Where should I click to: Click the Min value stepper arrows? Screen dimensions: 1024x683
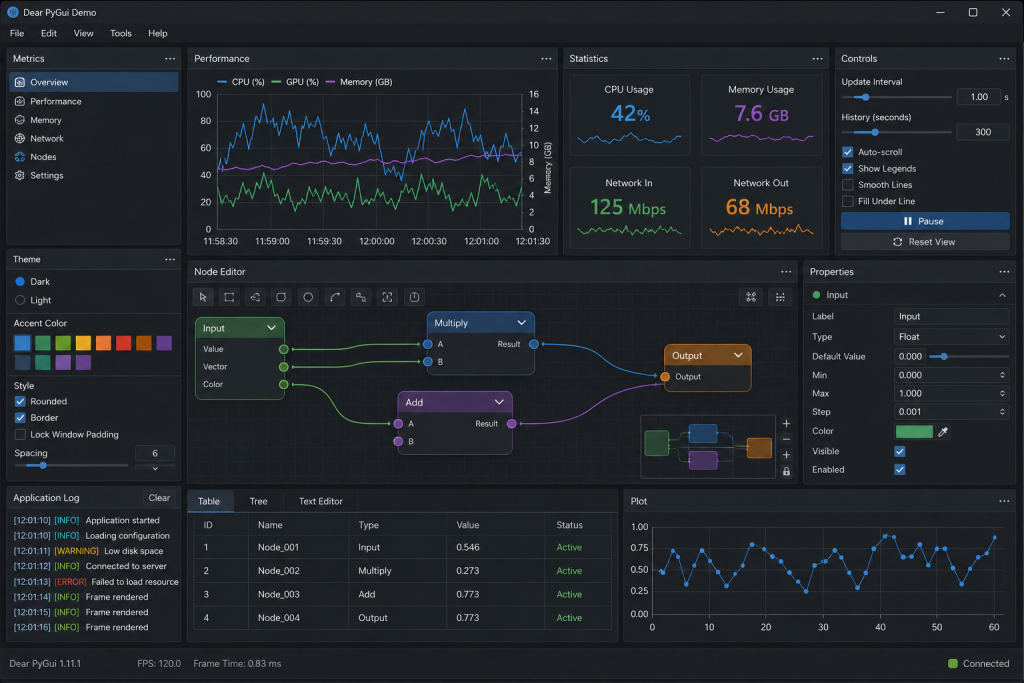click(x=1002, y=375)
